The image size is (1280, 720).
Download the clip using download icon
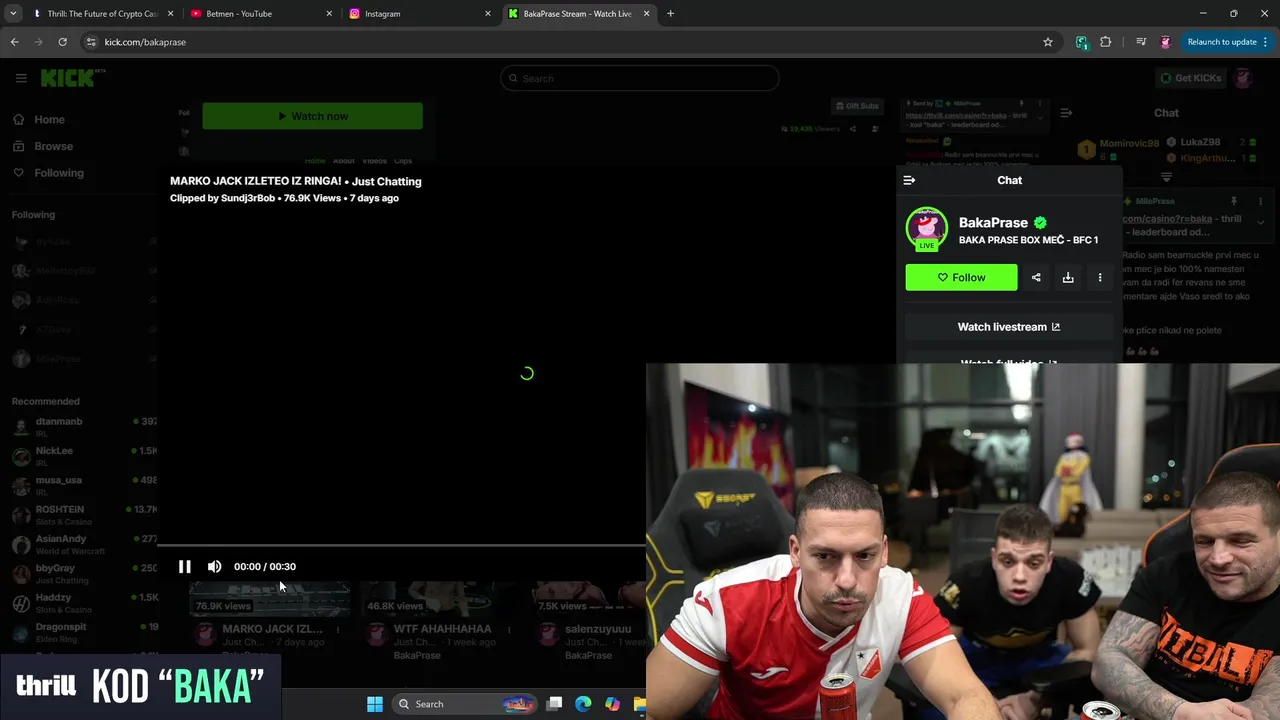pyautogui.click(x=1068, y=277)
